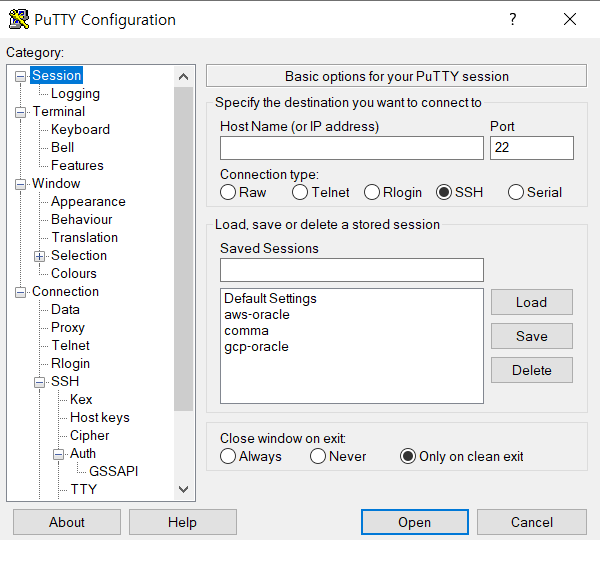Open the Session category
The image size is (601, 572).
click(56, 76)
